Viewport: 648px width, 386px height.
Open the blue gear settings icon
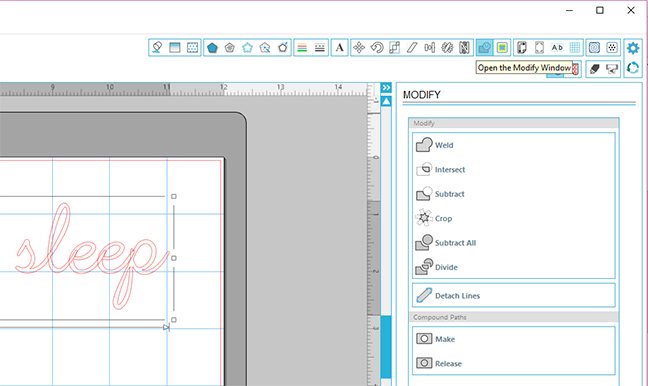(633, 48)
